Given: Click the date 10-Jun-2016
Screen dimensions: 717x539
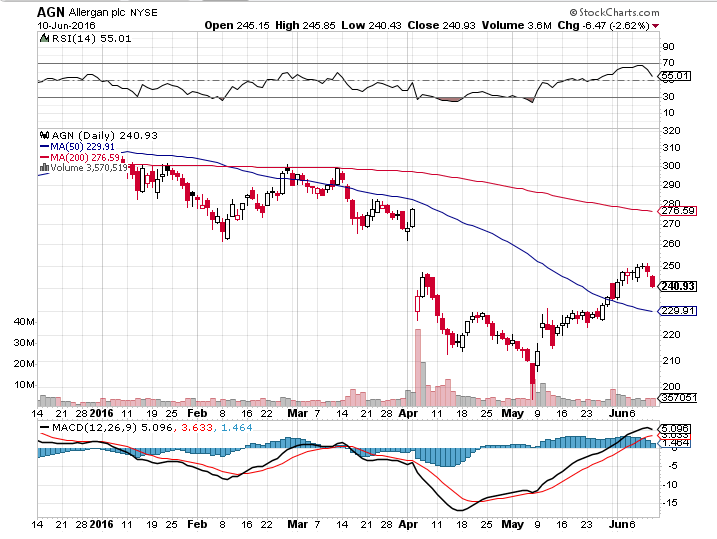Looking at the screenshot, I should (66, 26).
